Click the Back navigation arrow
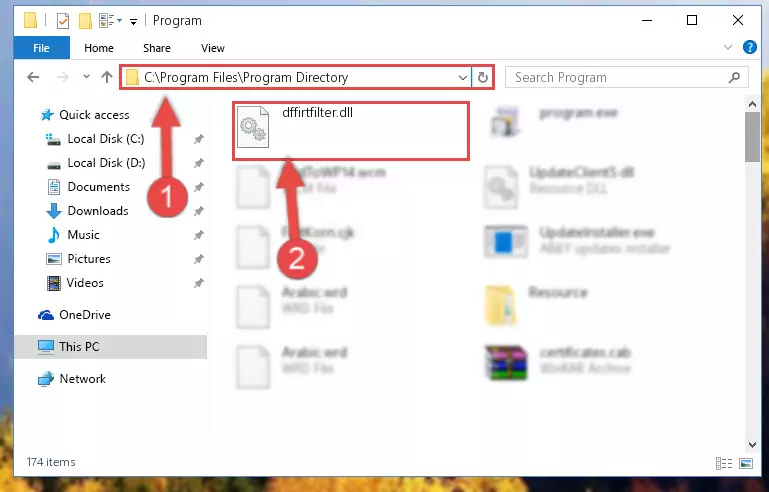The width and height of the screenshot is (769, 492). pyautogui.click(x=33, y=77)
